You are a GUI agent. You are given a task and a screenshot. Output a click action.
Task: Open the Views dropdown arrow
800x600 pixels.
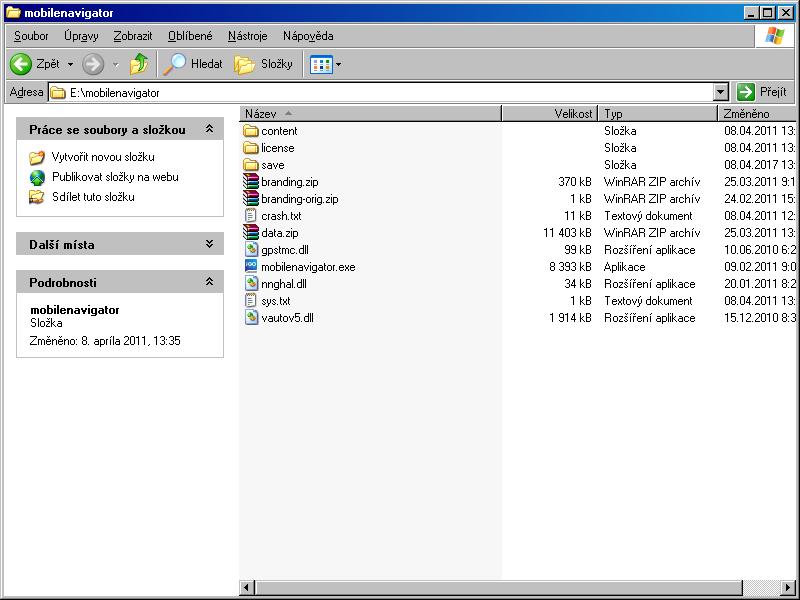pyautogui.click(x=338, y=64)
